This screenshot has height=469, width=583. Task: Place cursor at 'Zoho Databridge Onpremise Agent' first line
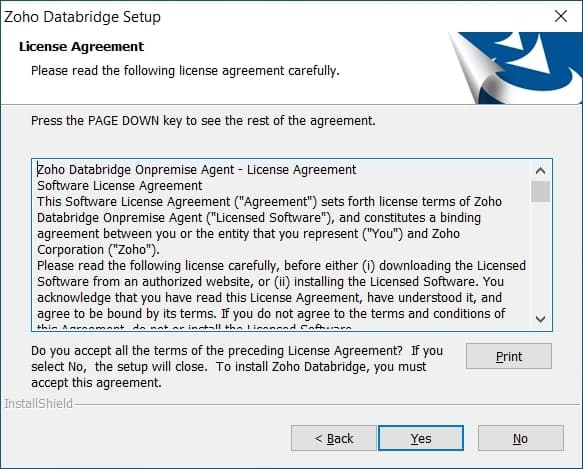197,170
